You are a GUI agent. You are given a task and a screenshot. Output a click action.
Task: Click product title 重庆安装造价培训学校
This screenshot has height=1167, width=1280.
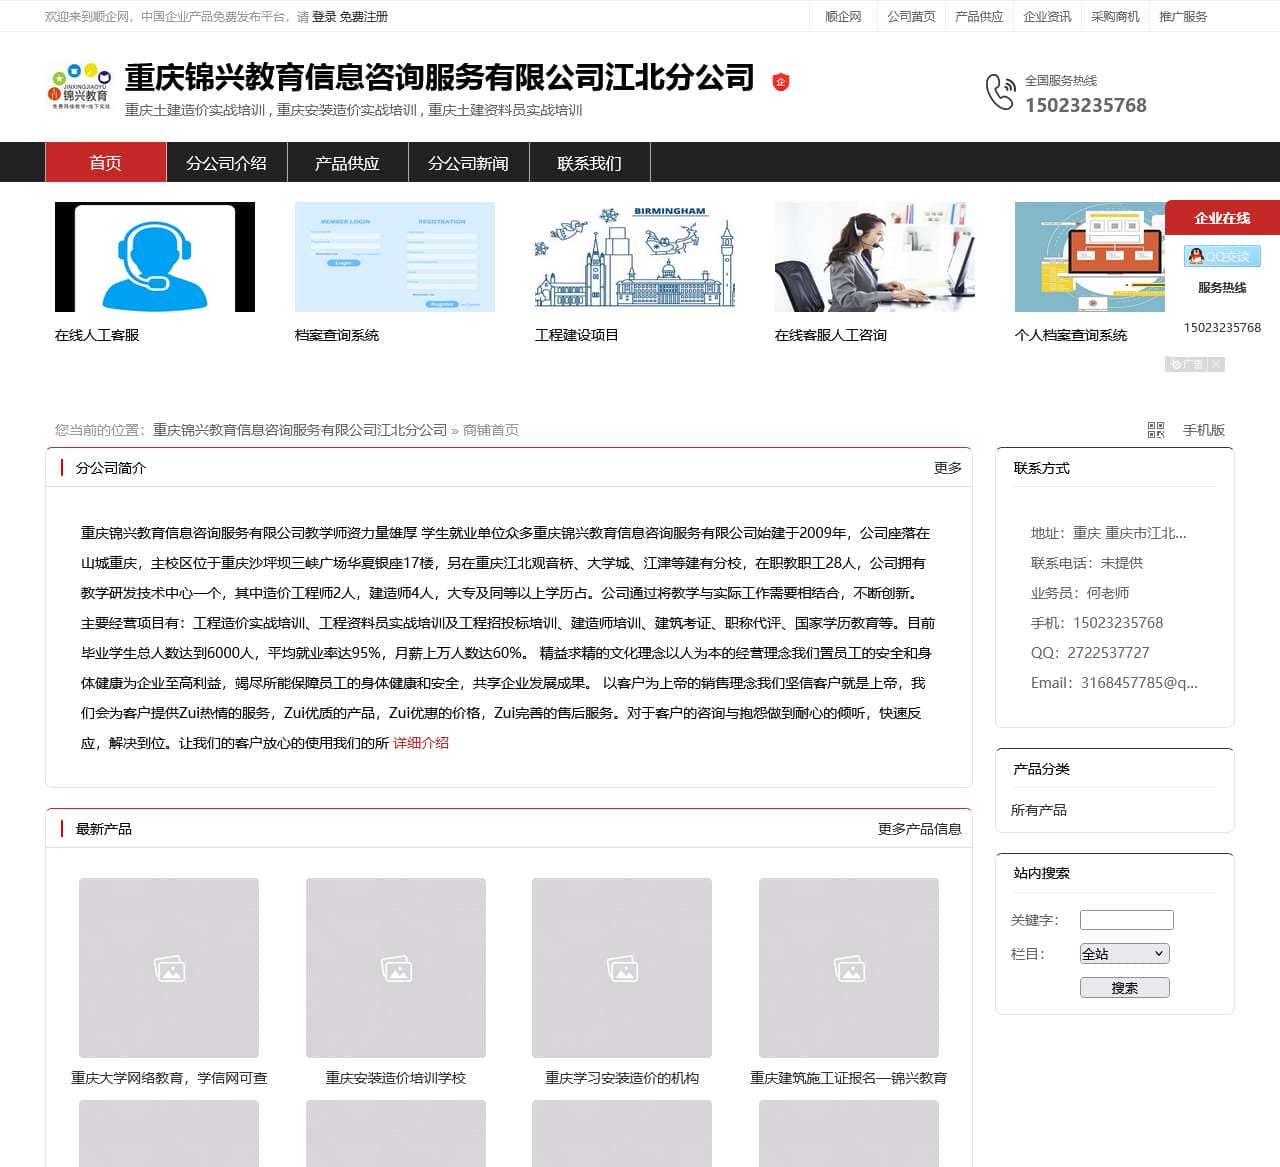point(396,1078)
